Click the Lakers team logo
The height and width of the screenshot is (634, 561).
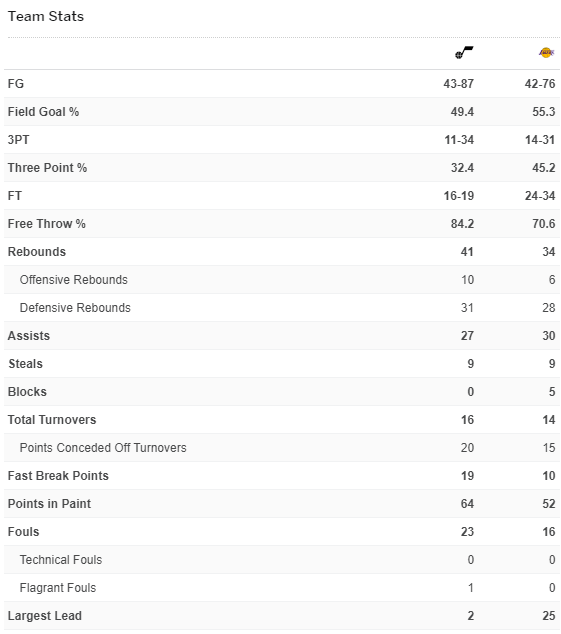(546, 53)
